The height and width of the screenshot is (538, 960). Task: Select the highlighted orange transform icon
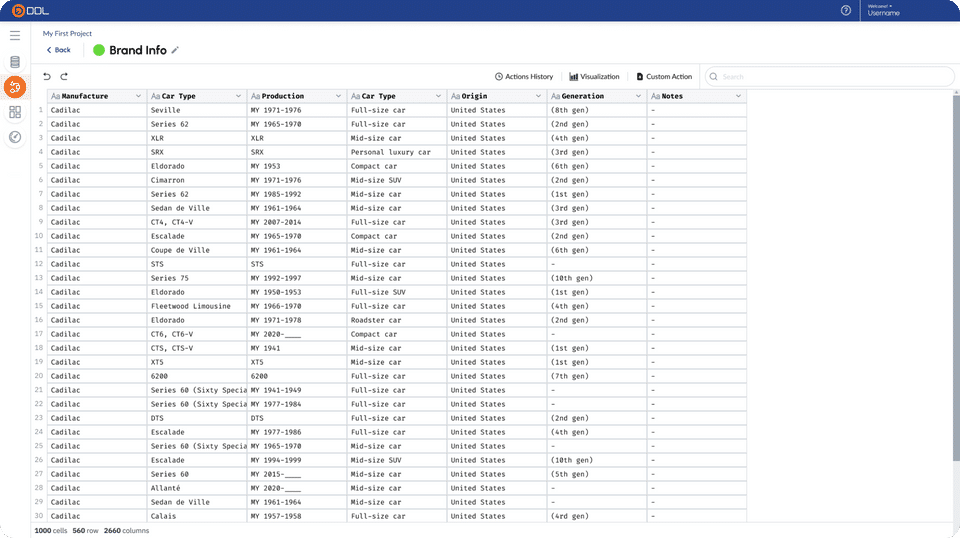[x=15, y=87]
